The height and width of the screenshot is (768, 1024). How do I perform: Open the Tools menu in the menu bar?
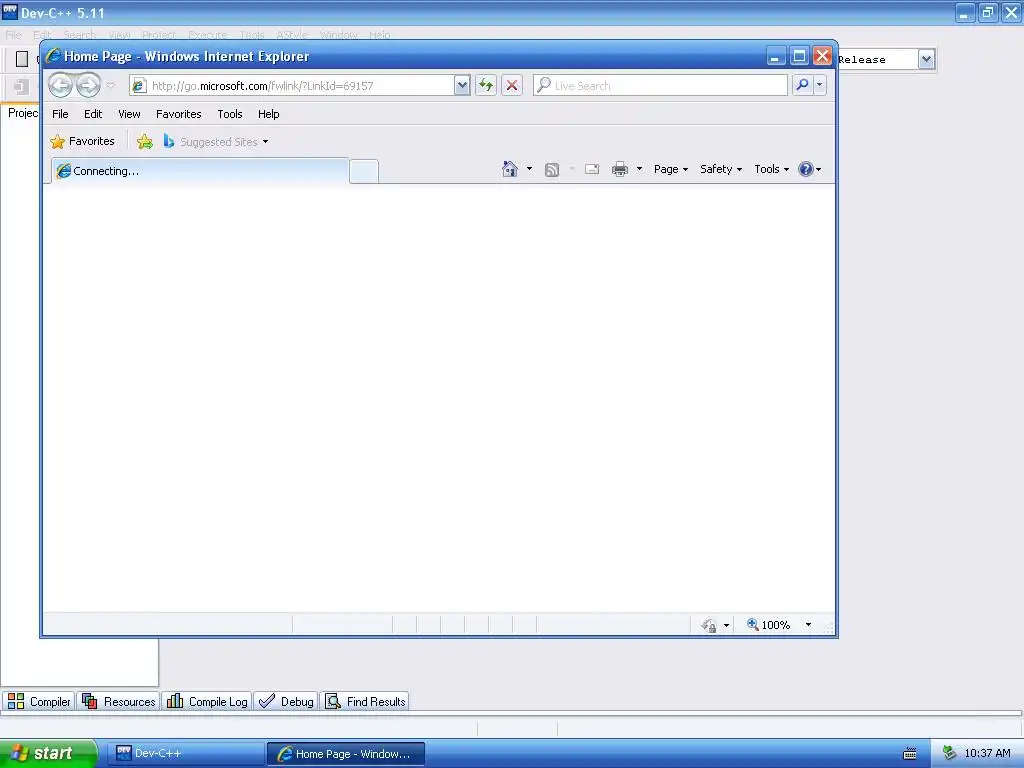230,114
